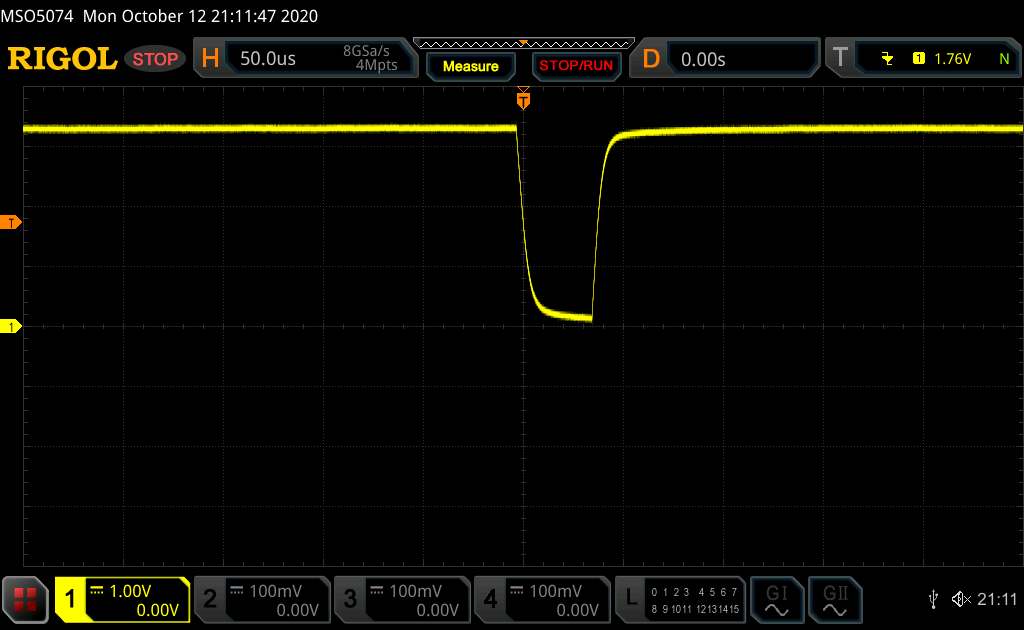
Task: Click the orange trigger level marker on left edge
Action: pos(10,223)
